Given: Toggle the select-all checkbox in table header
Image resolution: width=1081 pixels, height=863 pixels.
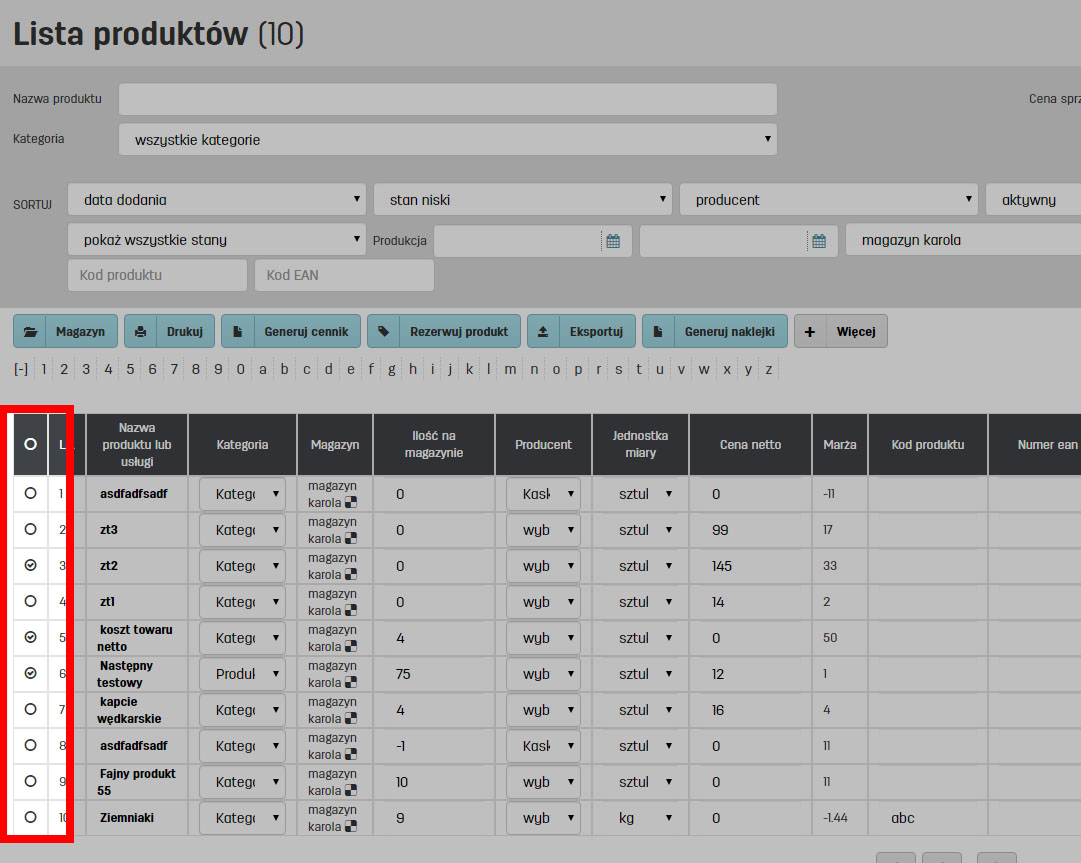Looking at the screenshot, I should [30, 444].
